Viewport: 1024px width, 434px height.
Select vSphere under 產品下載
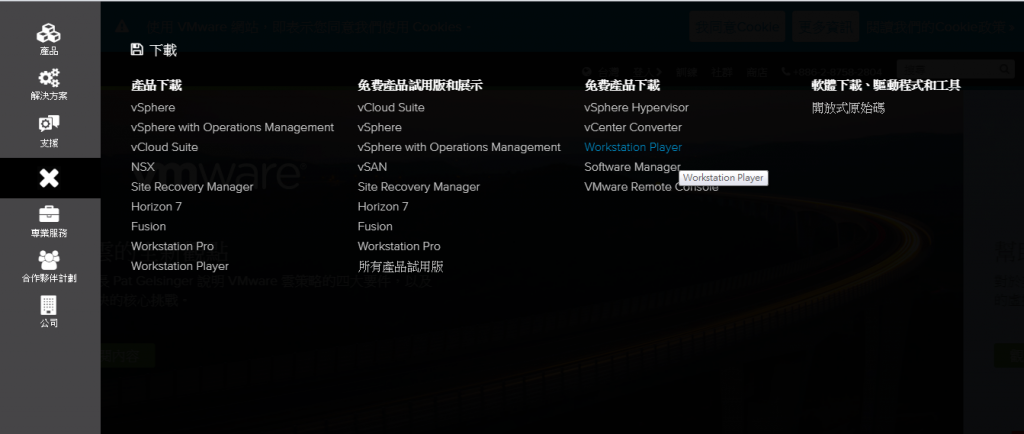153,108
